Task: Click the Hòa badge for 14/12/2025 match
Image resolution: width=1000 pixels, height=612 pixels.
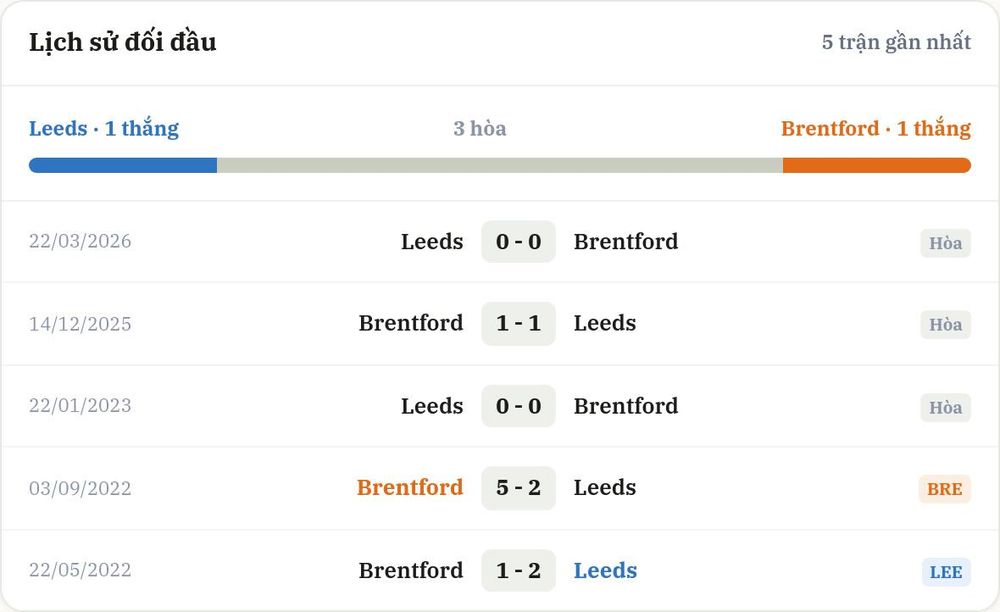Action: click(x=945, y=324)
